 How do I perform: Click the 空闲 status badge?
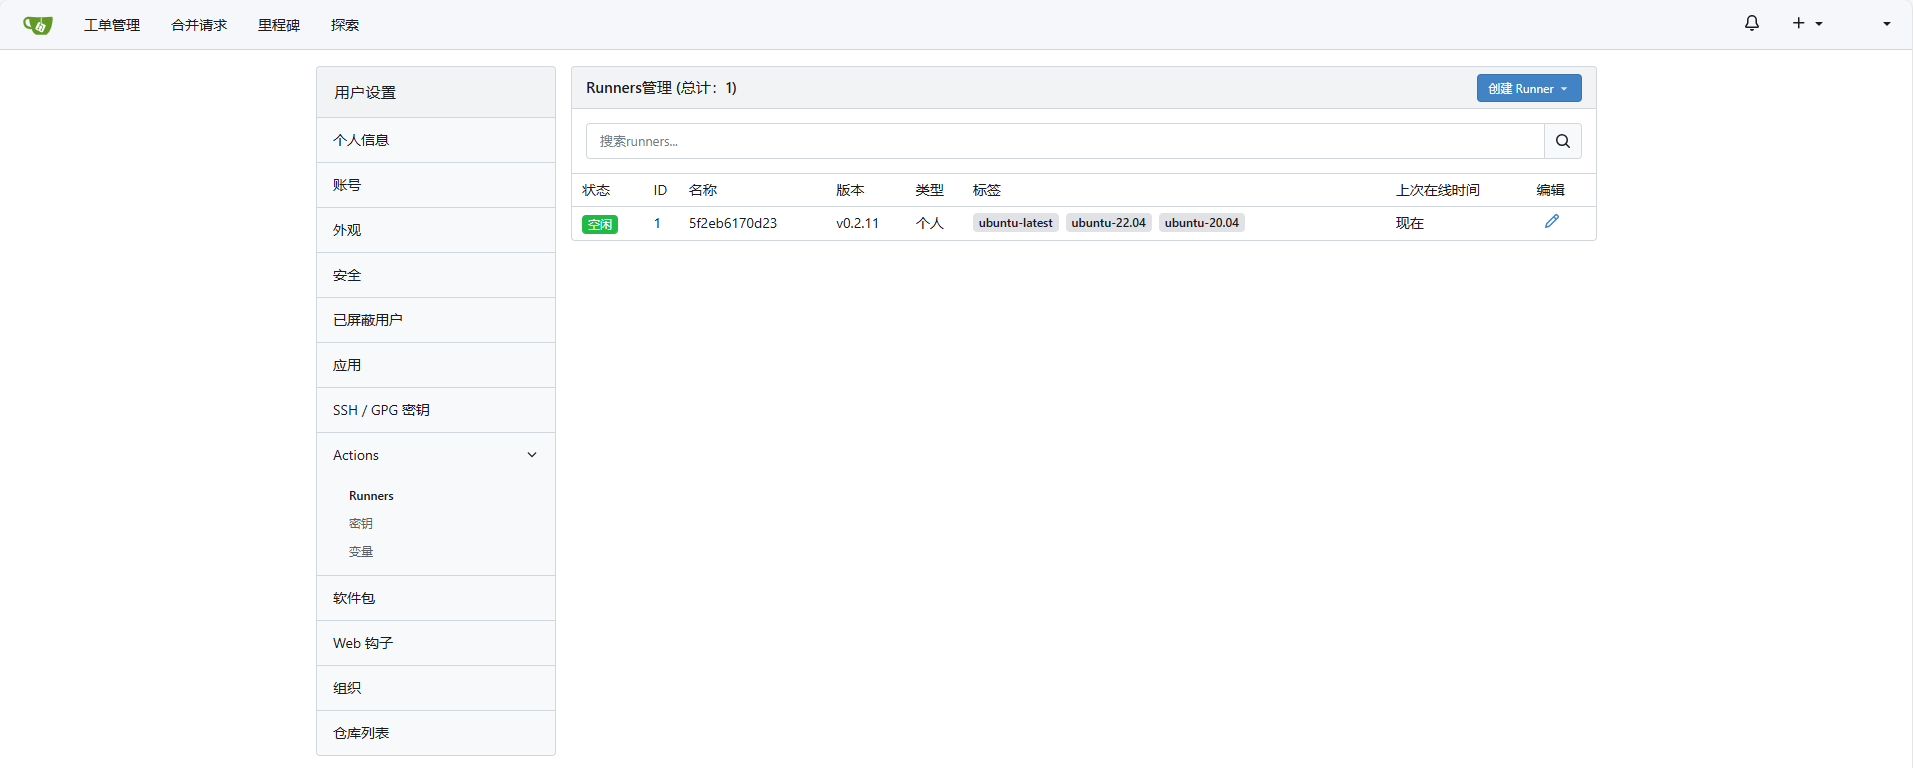(600, 224)
